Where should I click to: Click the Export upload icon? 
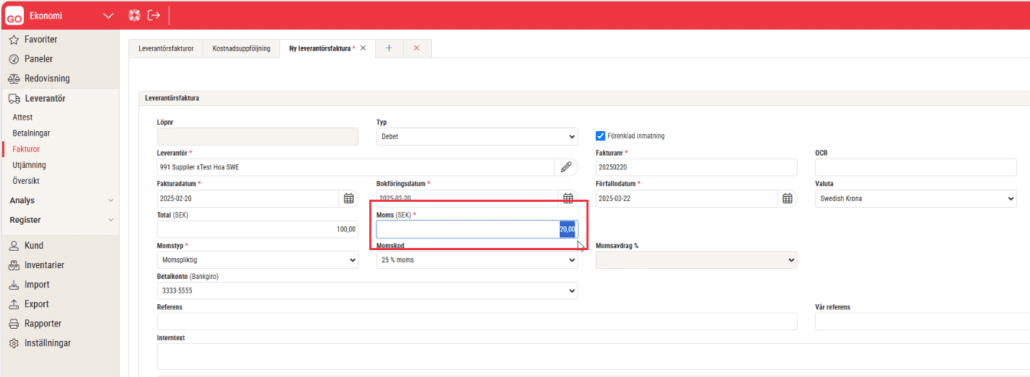coord(13,304)
